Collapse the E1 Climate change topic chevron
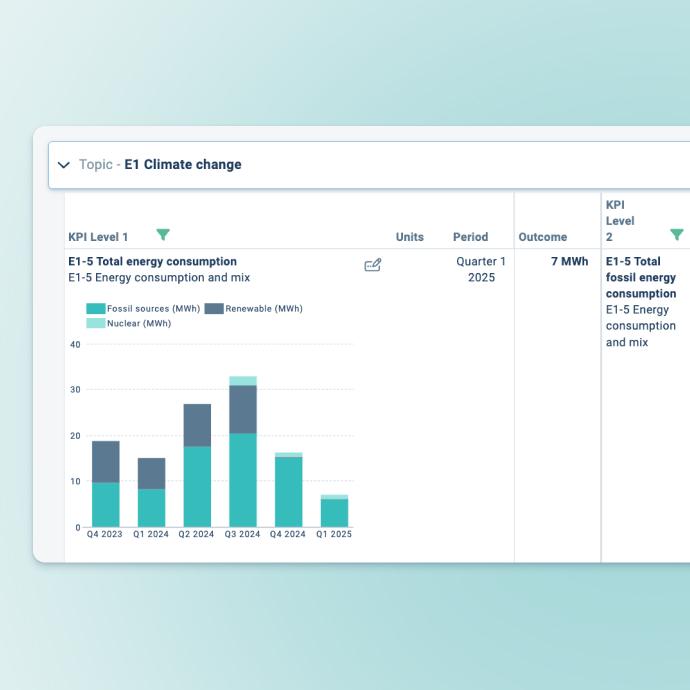Viewport: 690px width, 690px height. 64,165
